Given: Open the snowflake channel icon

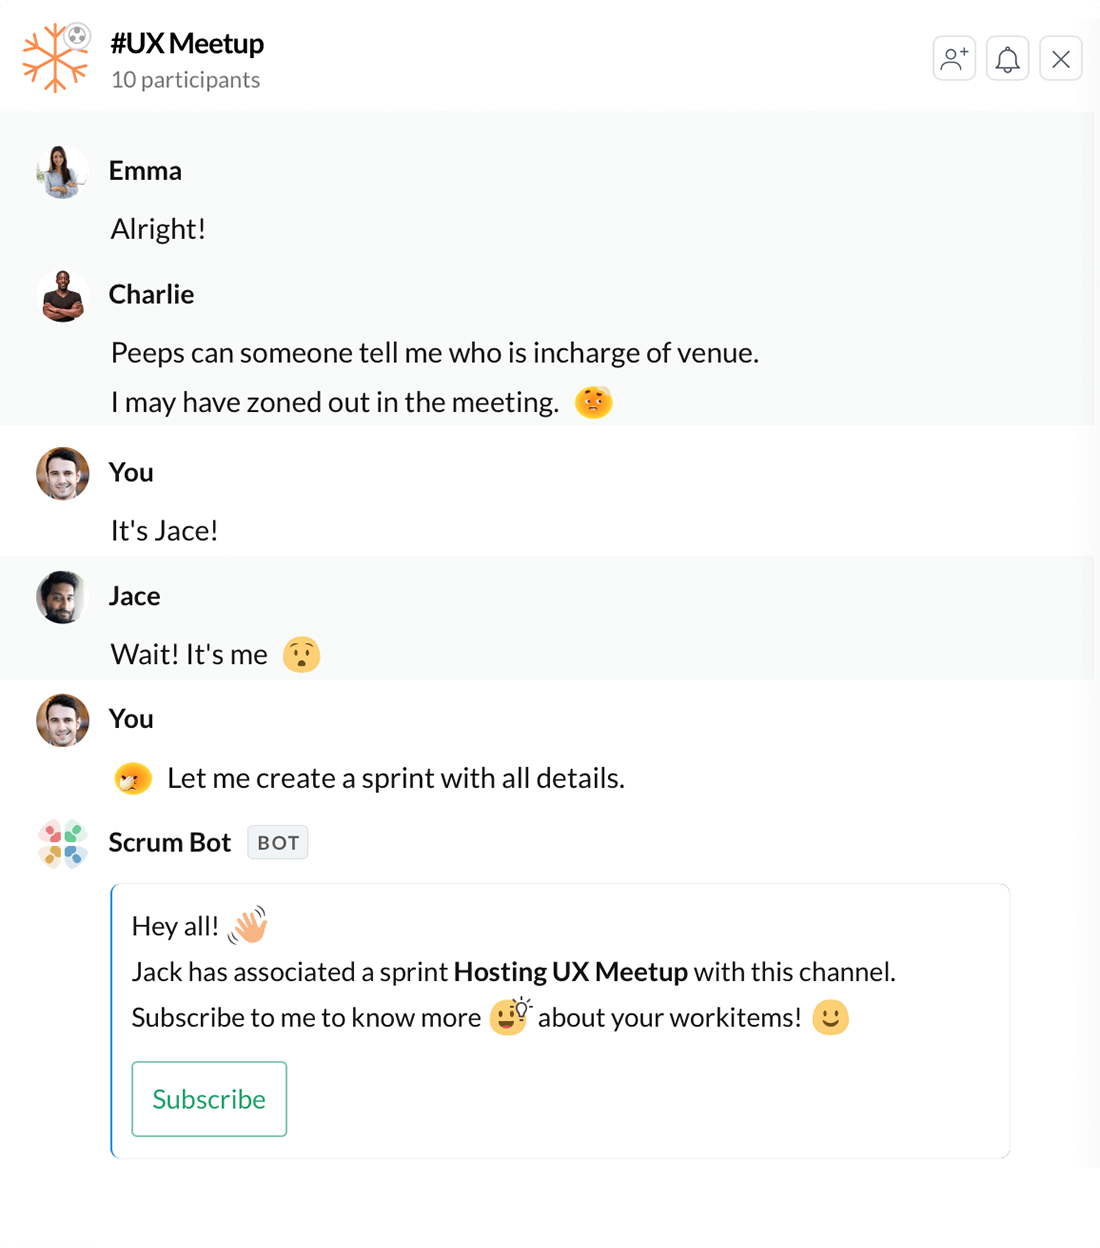Looking at the screenshot, I should (x=56, y=58).
